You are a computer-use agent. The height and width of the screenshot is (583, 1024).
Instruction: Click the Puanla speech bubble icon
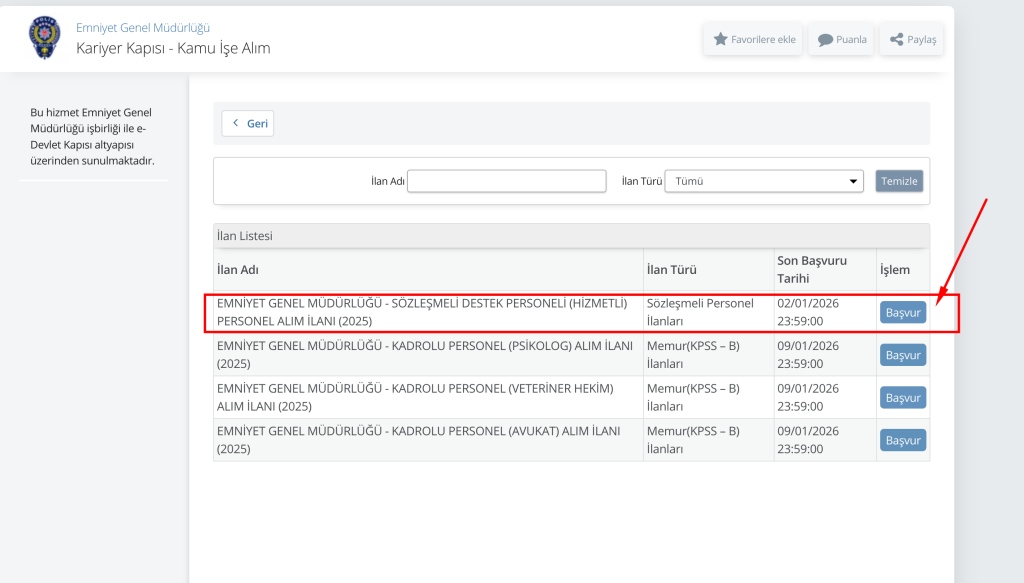[825, 40]
